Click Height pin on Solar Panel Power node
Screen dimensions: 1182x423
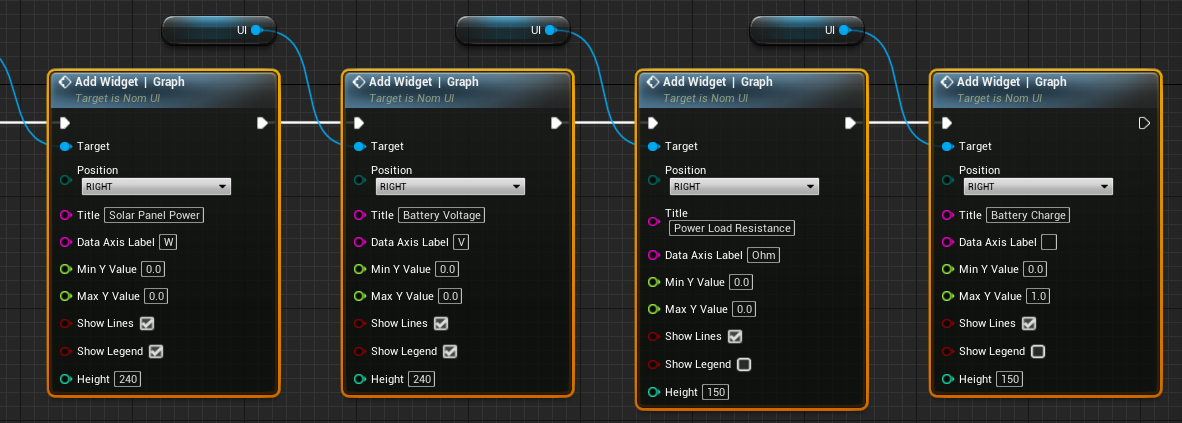click(x=66, y=379)
